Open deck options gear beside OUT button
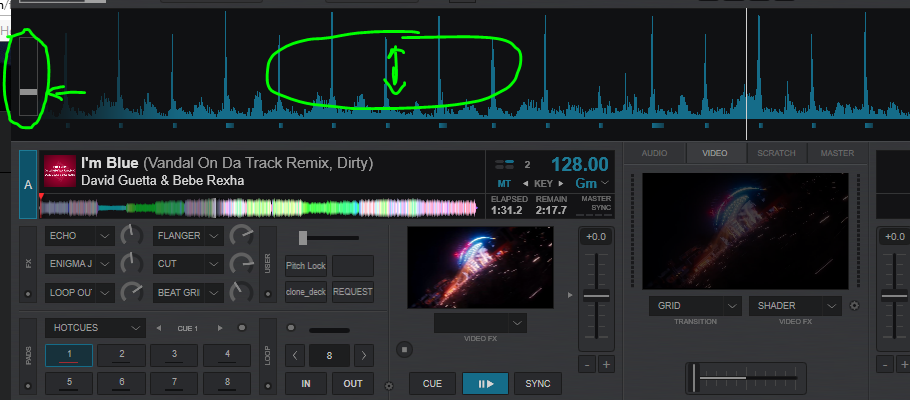 click(389, 385)
